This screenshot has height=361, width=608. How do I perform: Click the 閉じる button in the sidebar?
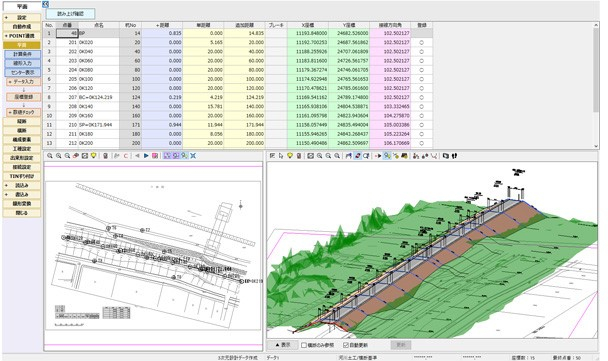pos(22,213)
